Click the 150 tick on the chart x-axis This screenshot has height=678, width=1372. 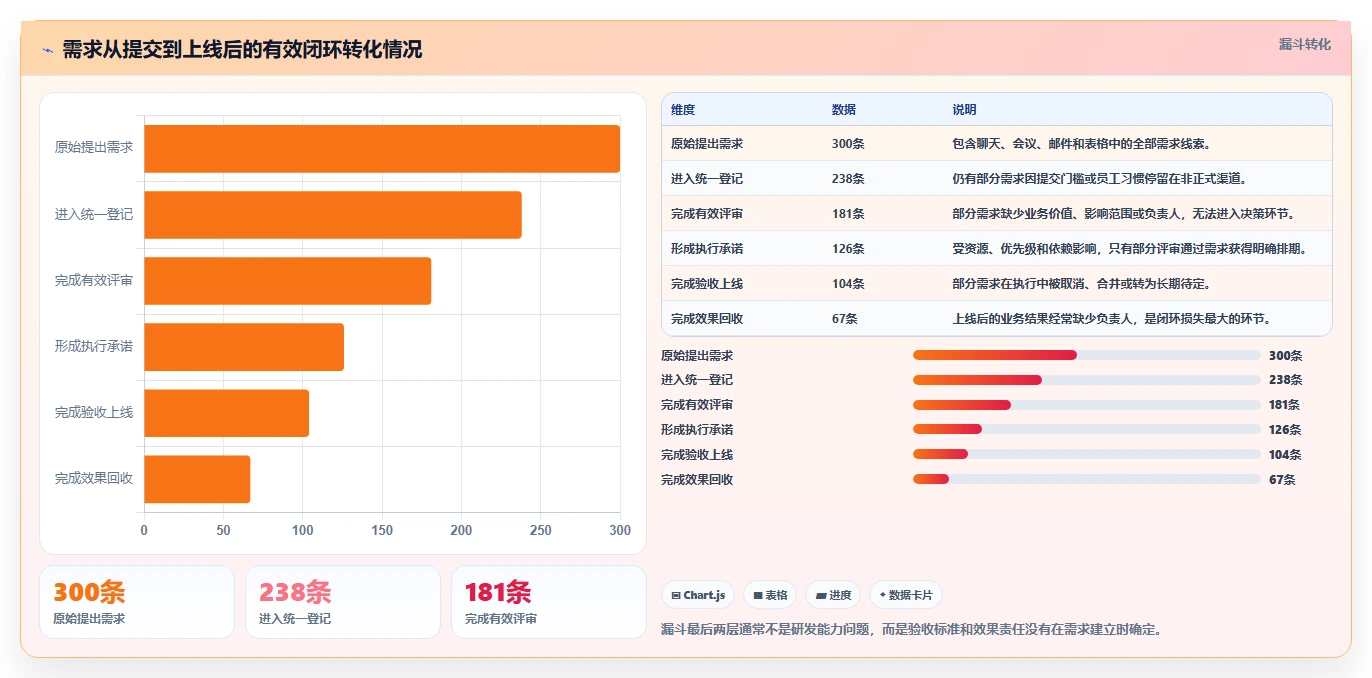(382, 530)
